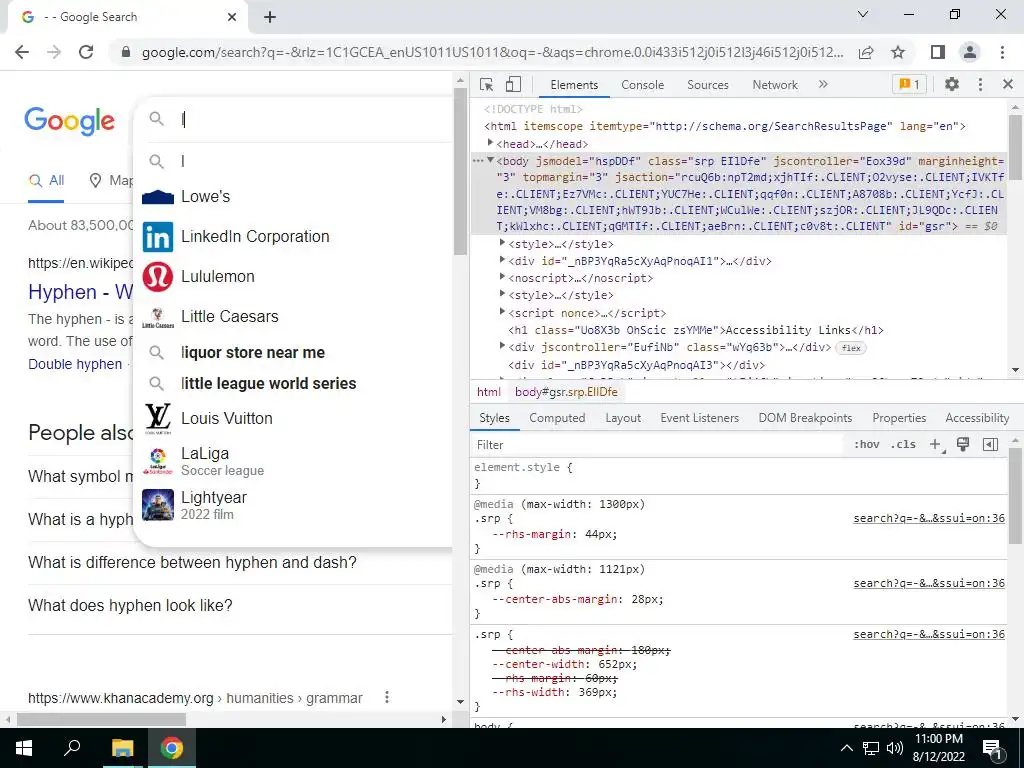Select the Lightyear 2022 film suggestion
The width and height of the screenshot is (1024, 768).
pos(293,505)
